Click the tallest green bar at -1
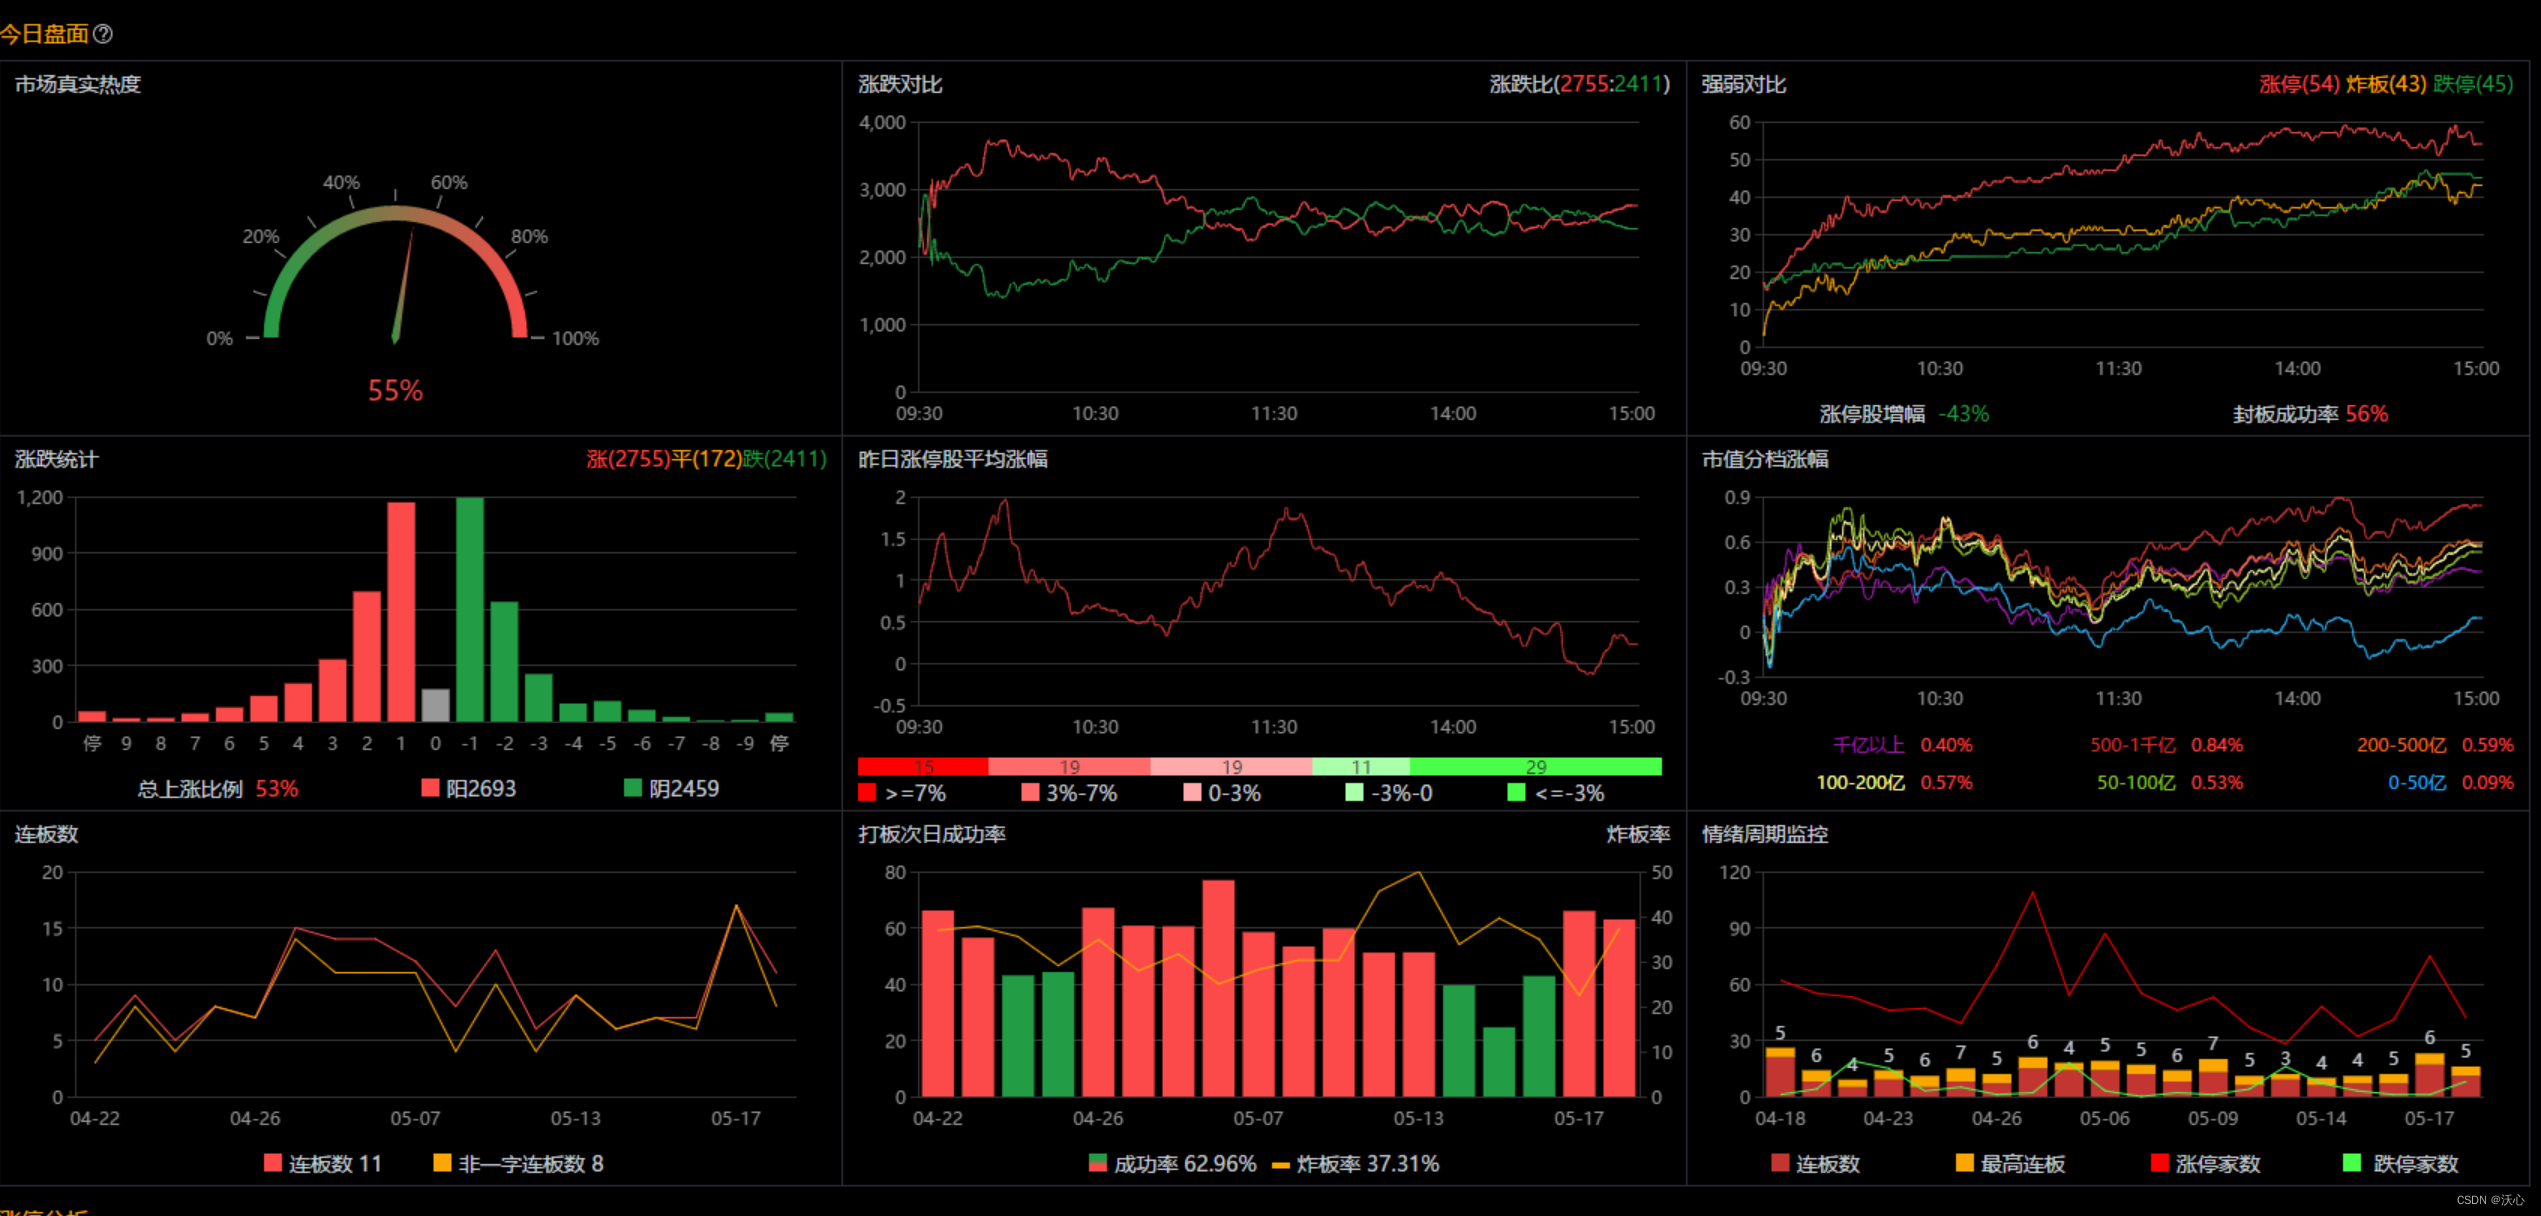Image resolution: width=2541 pixels, height=1216 pixels. 470,609
